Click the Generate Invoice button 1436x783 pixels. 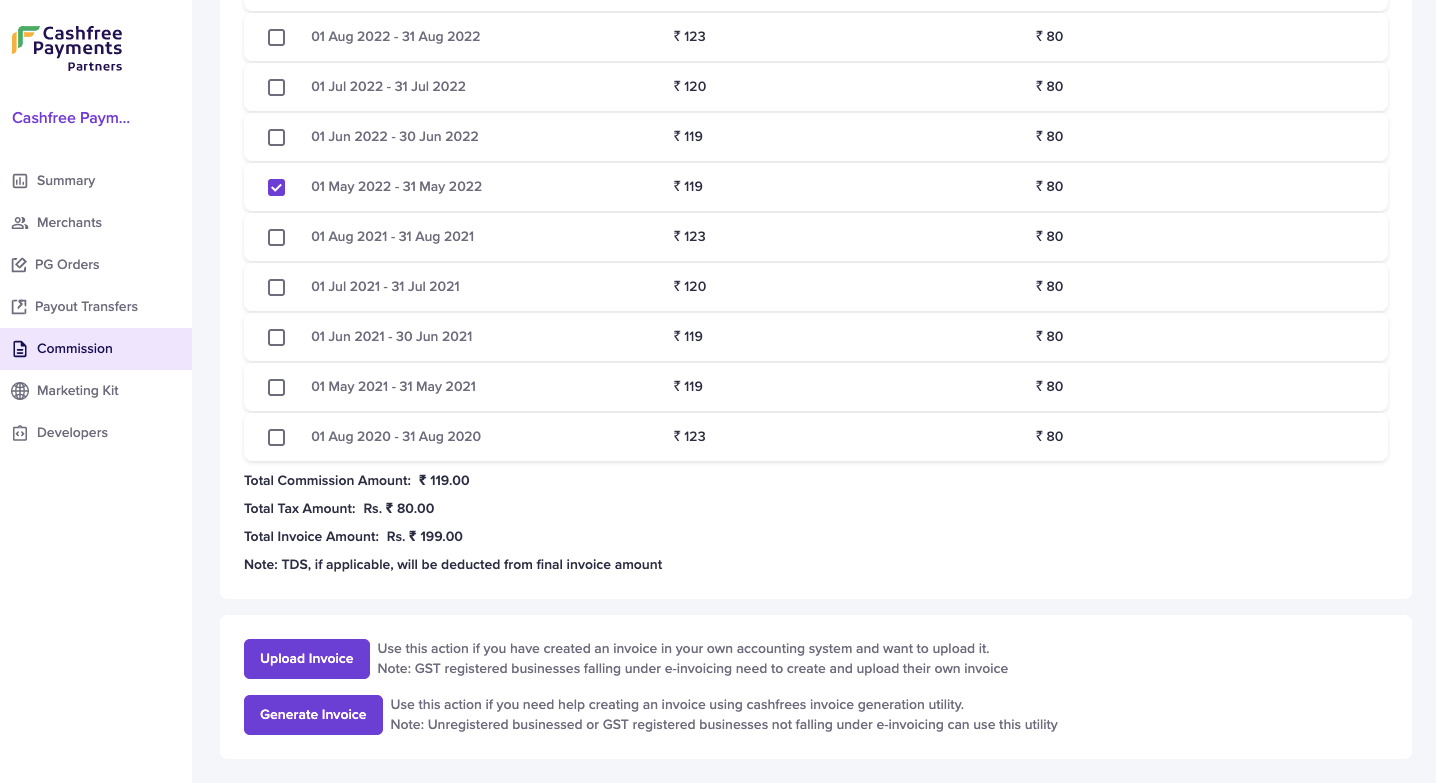(313, 715)
